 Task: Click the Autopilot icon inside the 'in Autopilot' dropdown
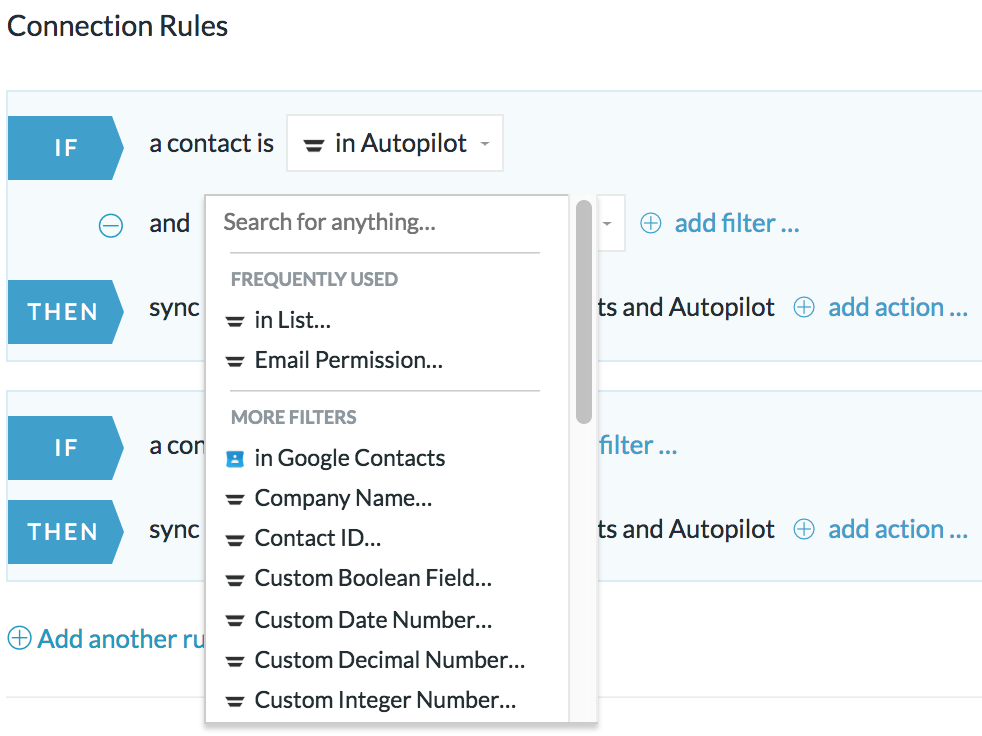pyautogui.click(x=314, y=145)
